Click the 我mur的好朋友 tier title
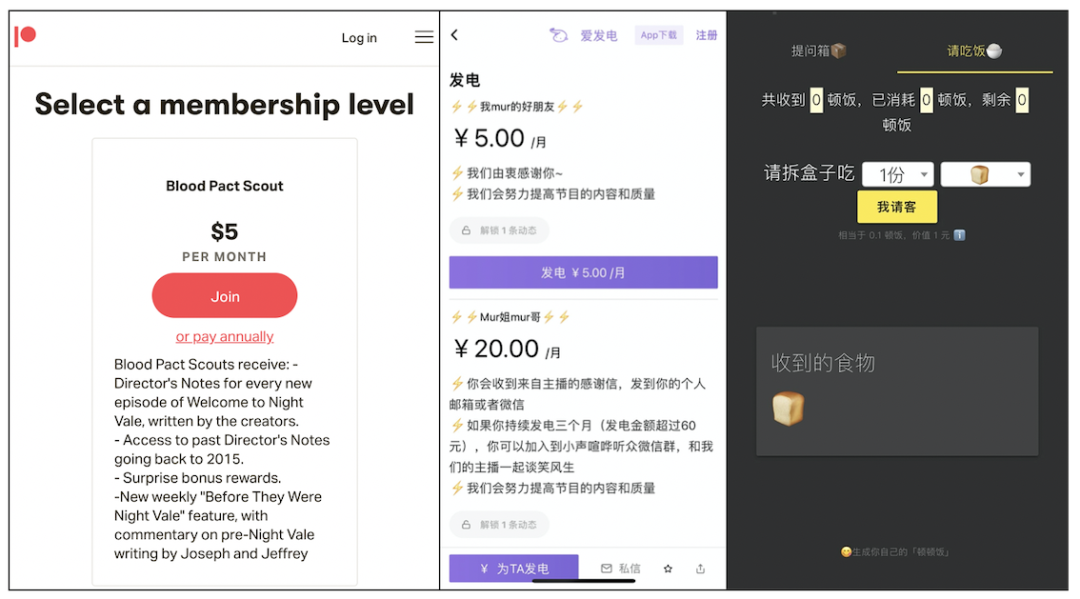 click(x=517, y=107)
